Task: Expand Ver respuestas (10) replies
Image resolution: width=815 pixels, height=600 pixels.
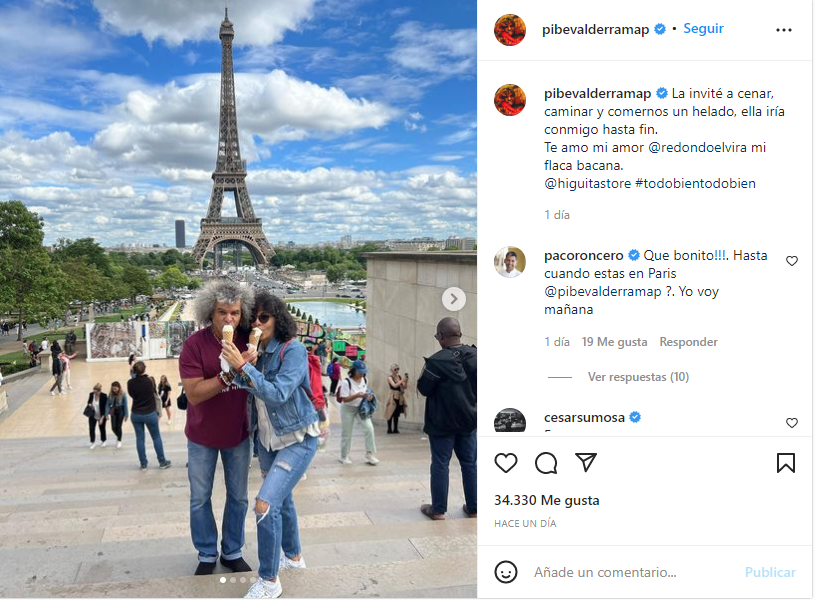Action: [638, 377]
